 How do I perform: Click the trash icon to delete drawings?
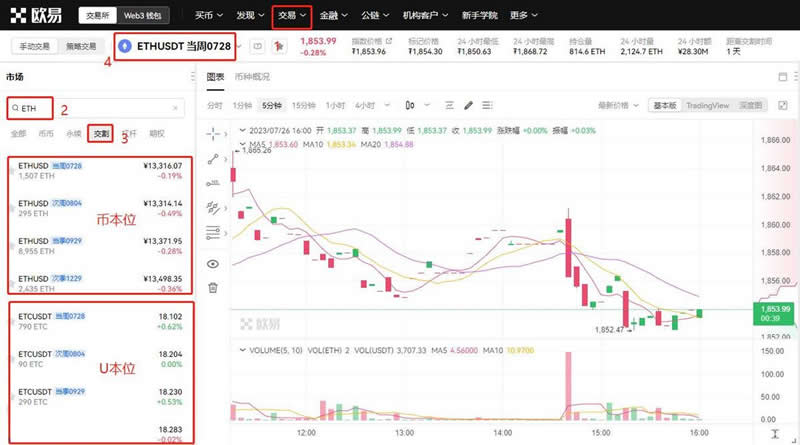pos(212,287)
